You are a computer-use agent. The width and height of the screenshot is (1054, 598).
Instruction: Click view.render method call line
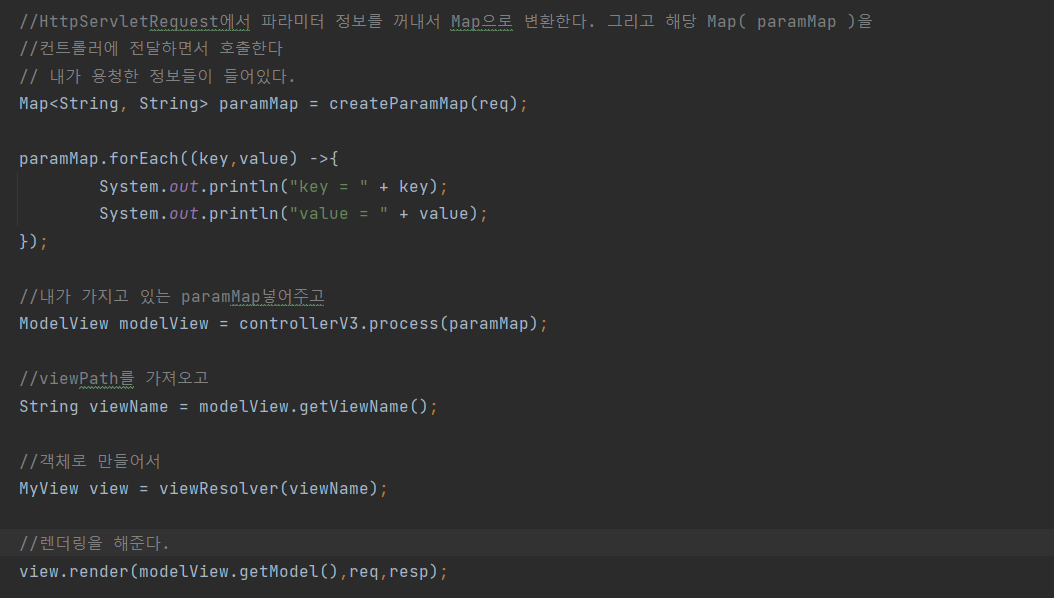[x=233, y=571]
